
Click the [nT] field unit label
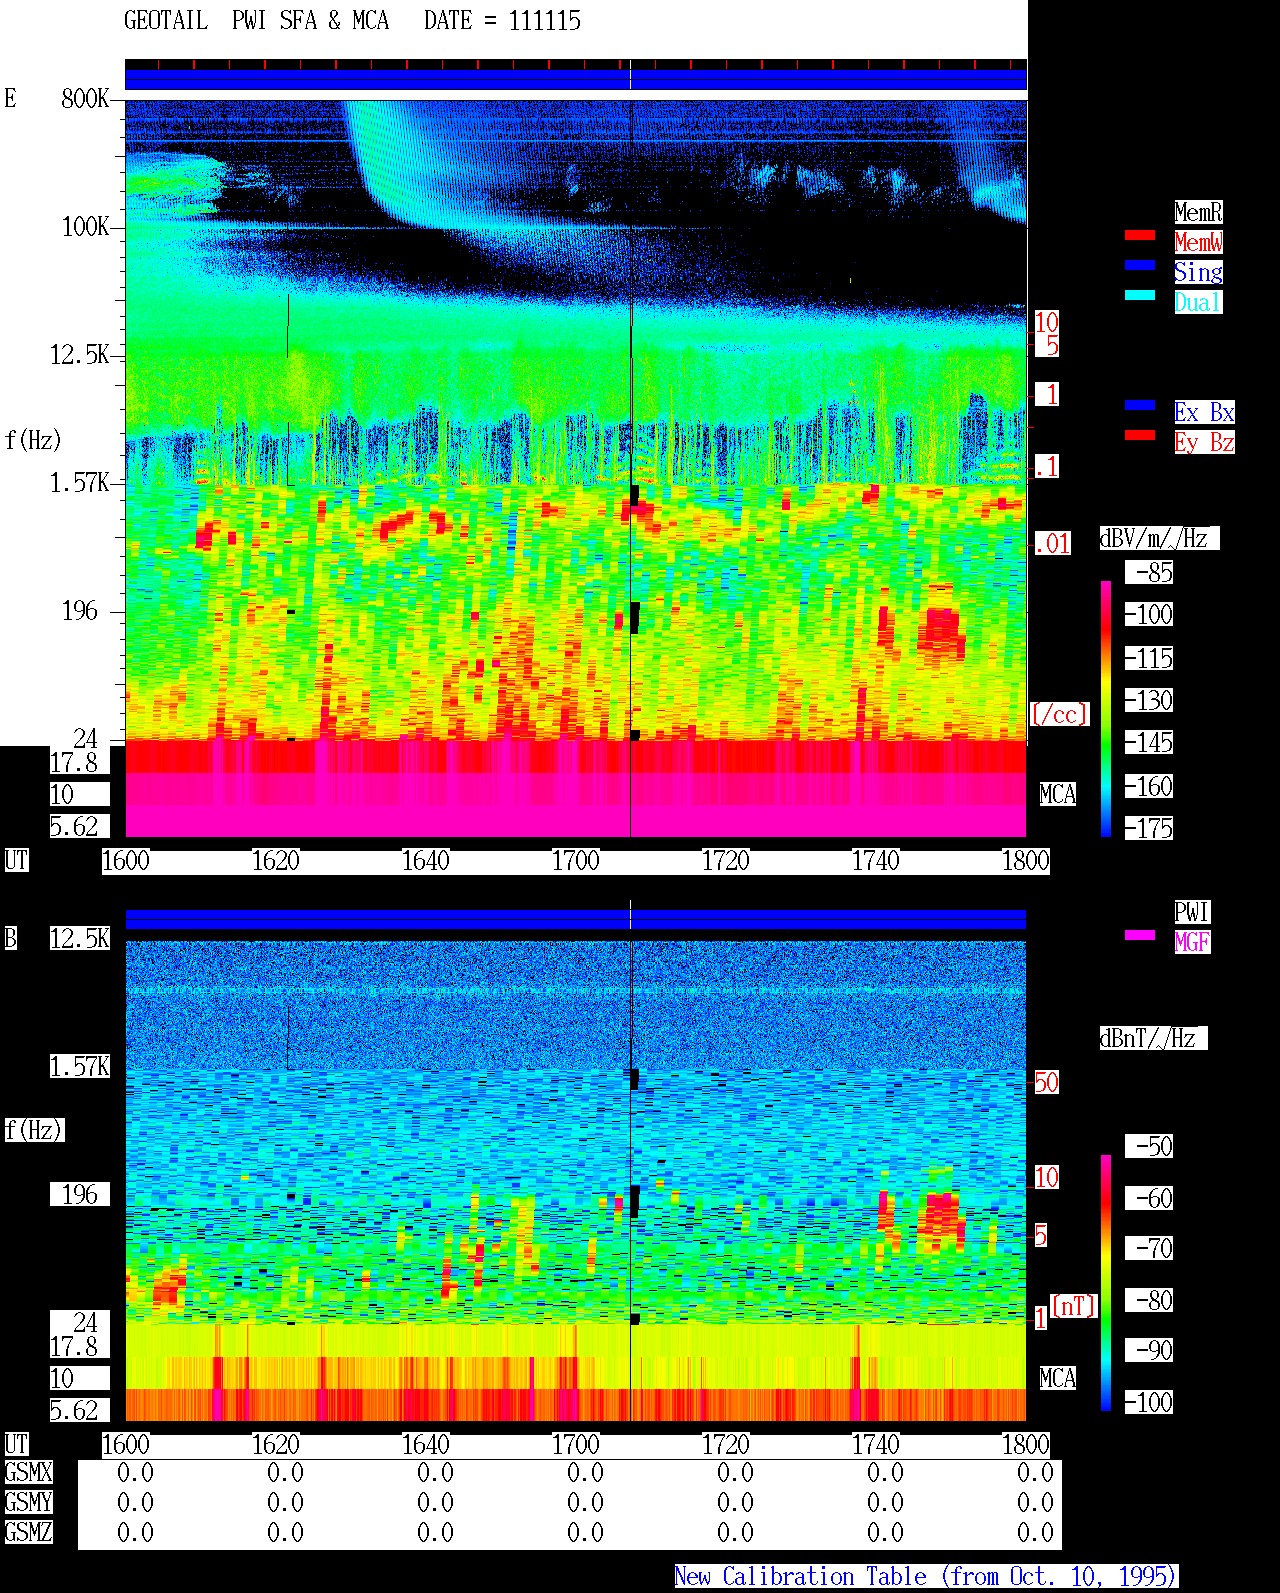(1073, 1306)
